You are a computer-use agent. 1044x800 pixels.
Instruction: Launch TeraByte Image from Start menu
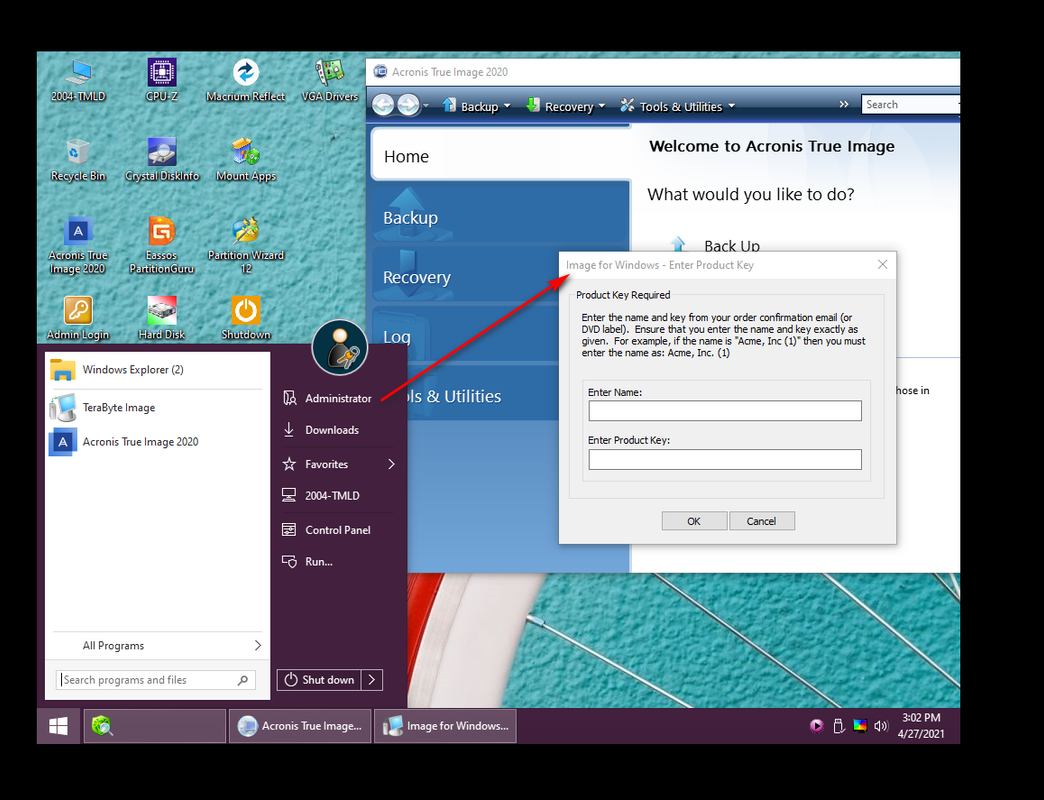tap(156, 407)
